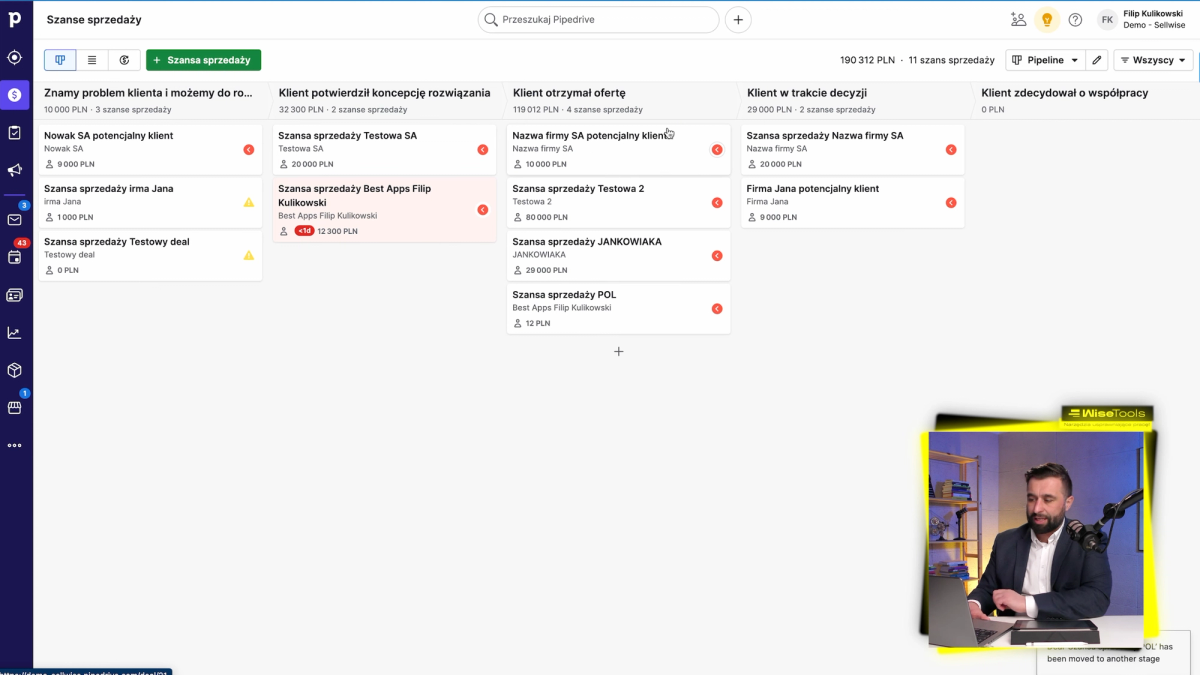Open deal Szansa sprzedaży Nazwa firmy SA
The image size is (1200, 675).
pos(853,149)
